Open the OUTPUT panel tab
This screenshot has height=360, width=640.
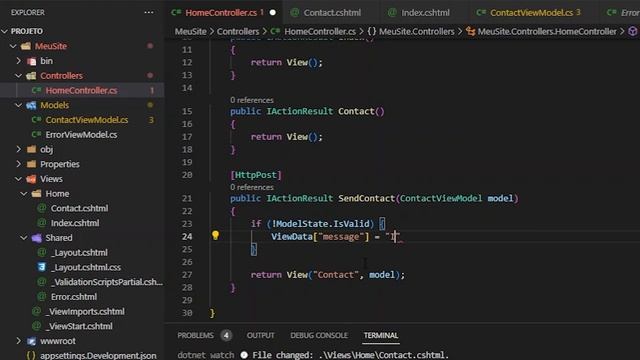[260, 336]
